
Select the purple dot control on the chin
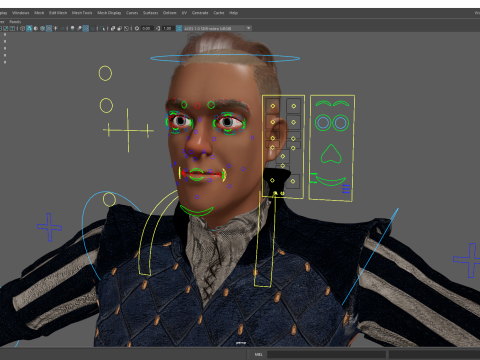[197, 197]
